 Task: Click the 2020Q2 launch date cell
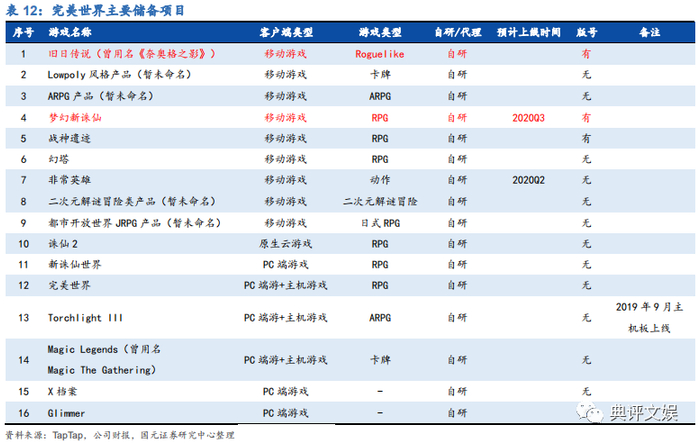[529, 180]
